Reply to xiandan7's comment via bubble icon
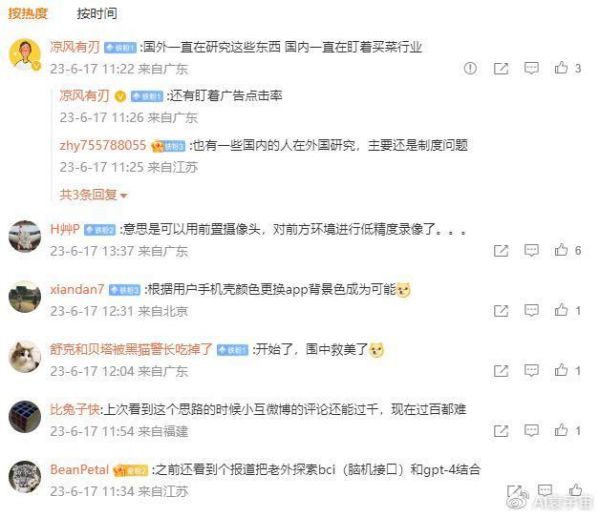This screenshot has height=517, width=600. click(531, 310)
